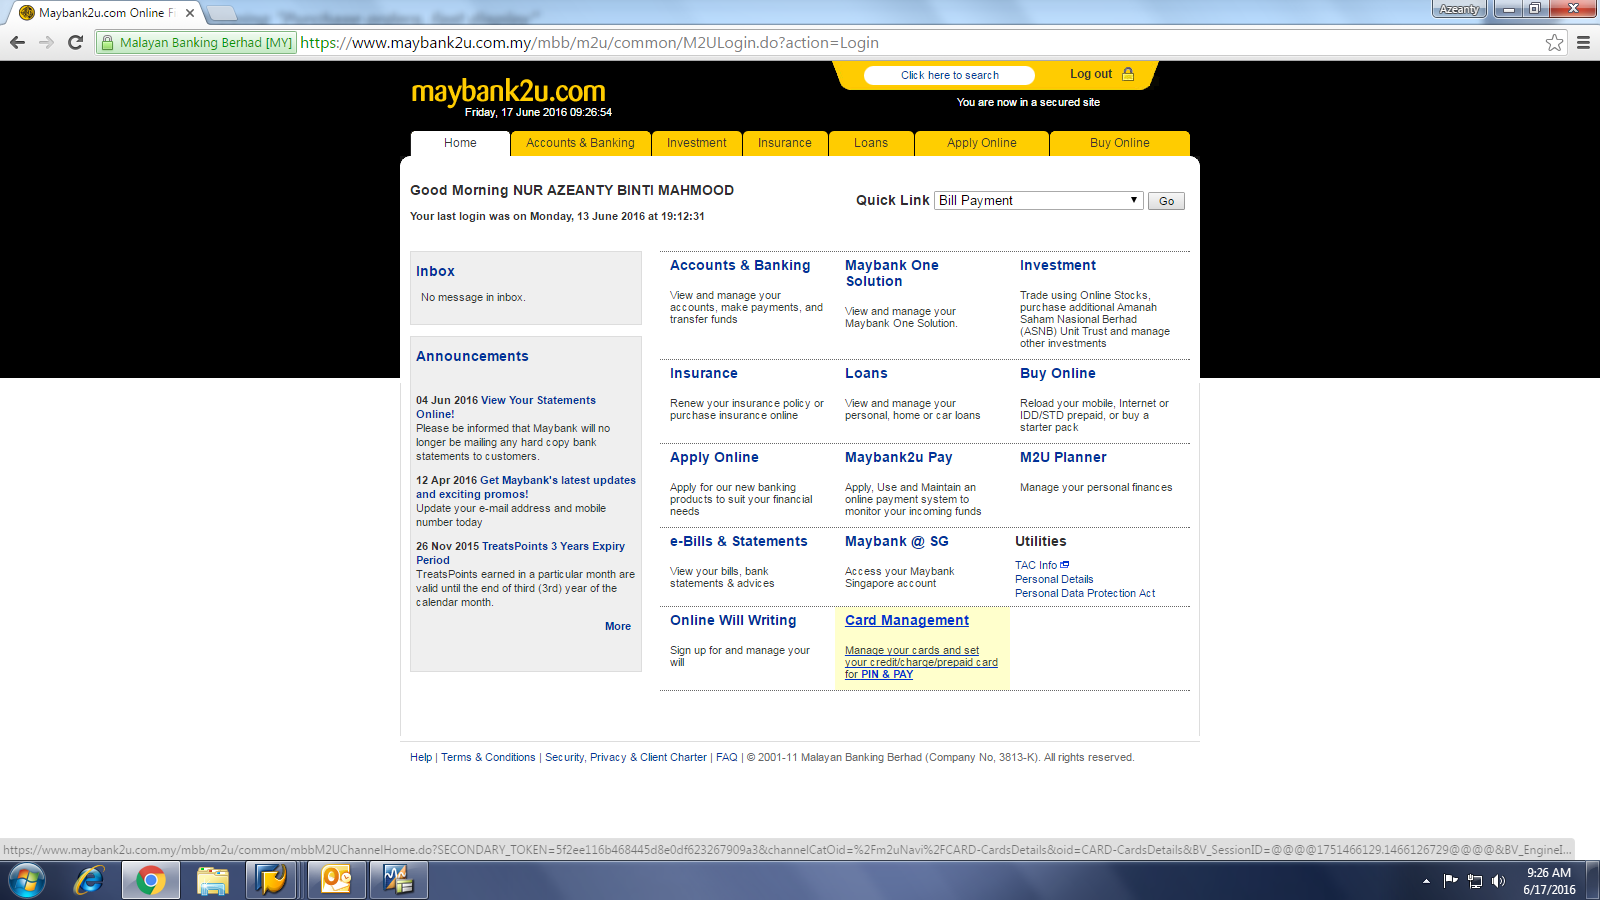The image size is (1600, 900).
Task: Open the Get Maybank's latest updates announcement
Action: [x=526, y=487]
